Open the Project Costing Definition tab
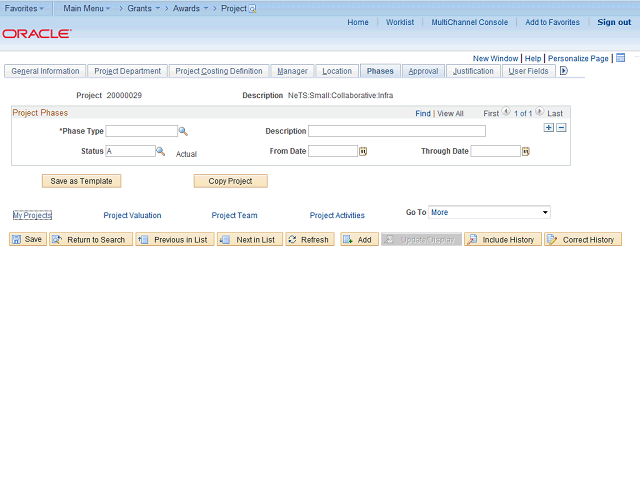 (219, 71)
